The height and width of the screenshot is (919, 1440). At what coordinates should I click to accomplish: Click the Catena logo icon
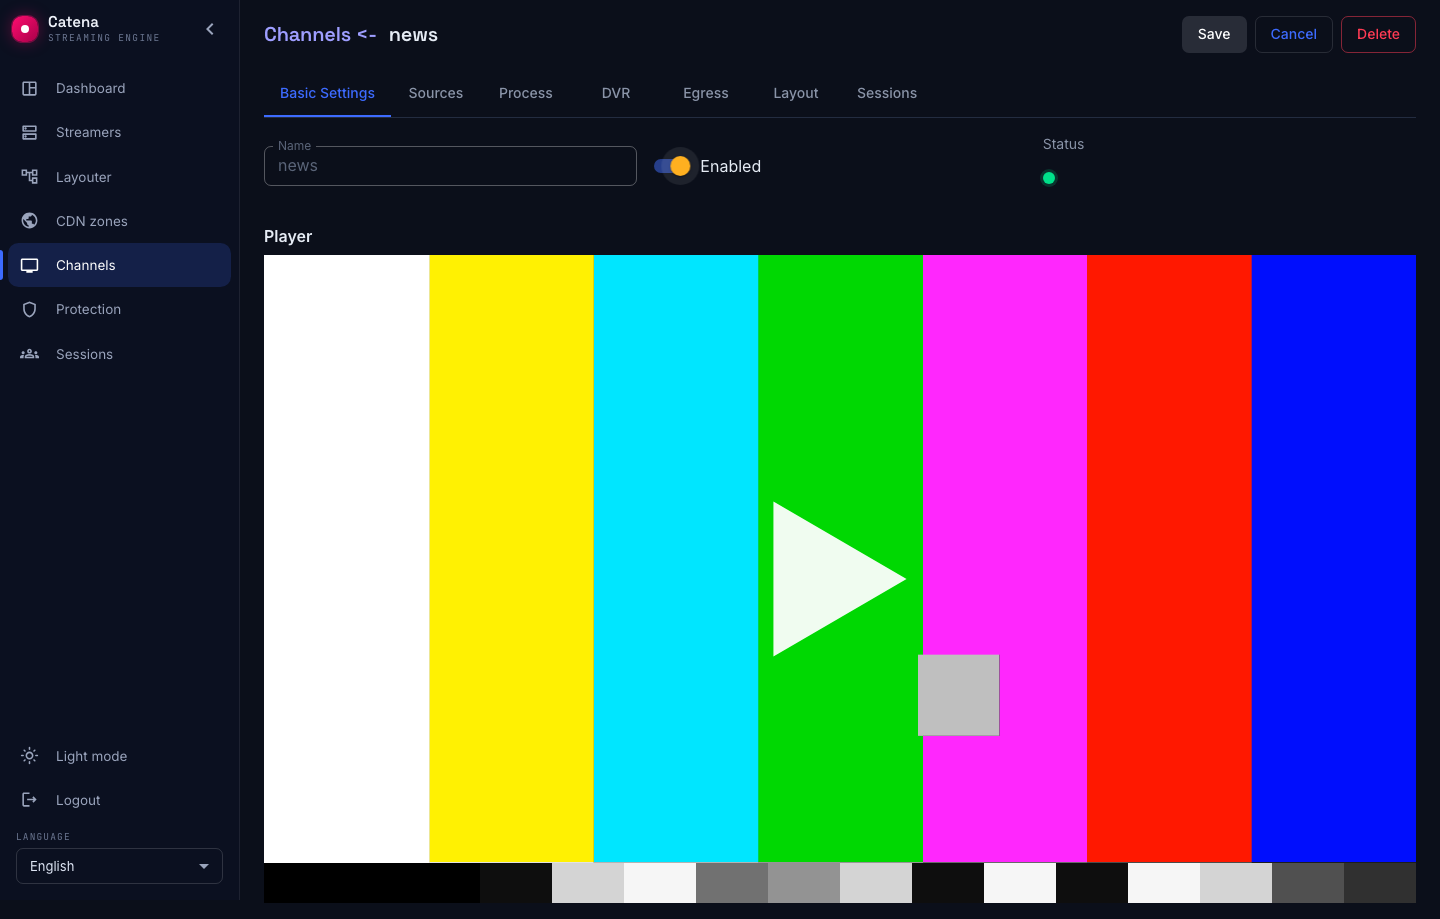[25, 29]
